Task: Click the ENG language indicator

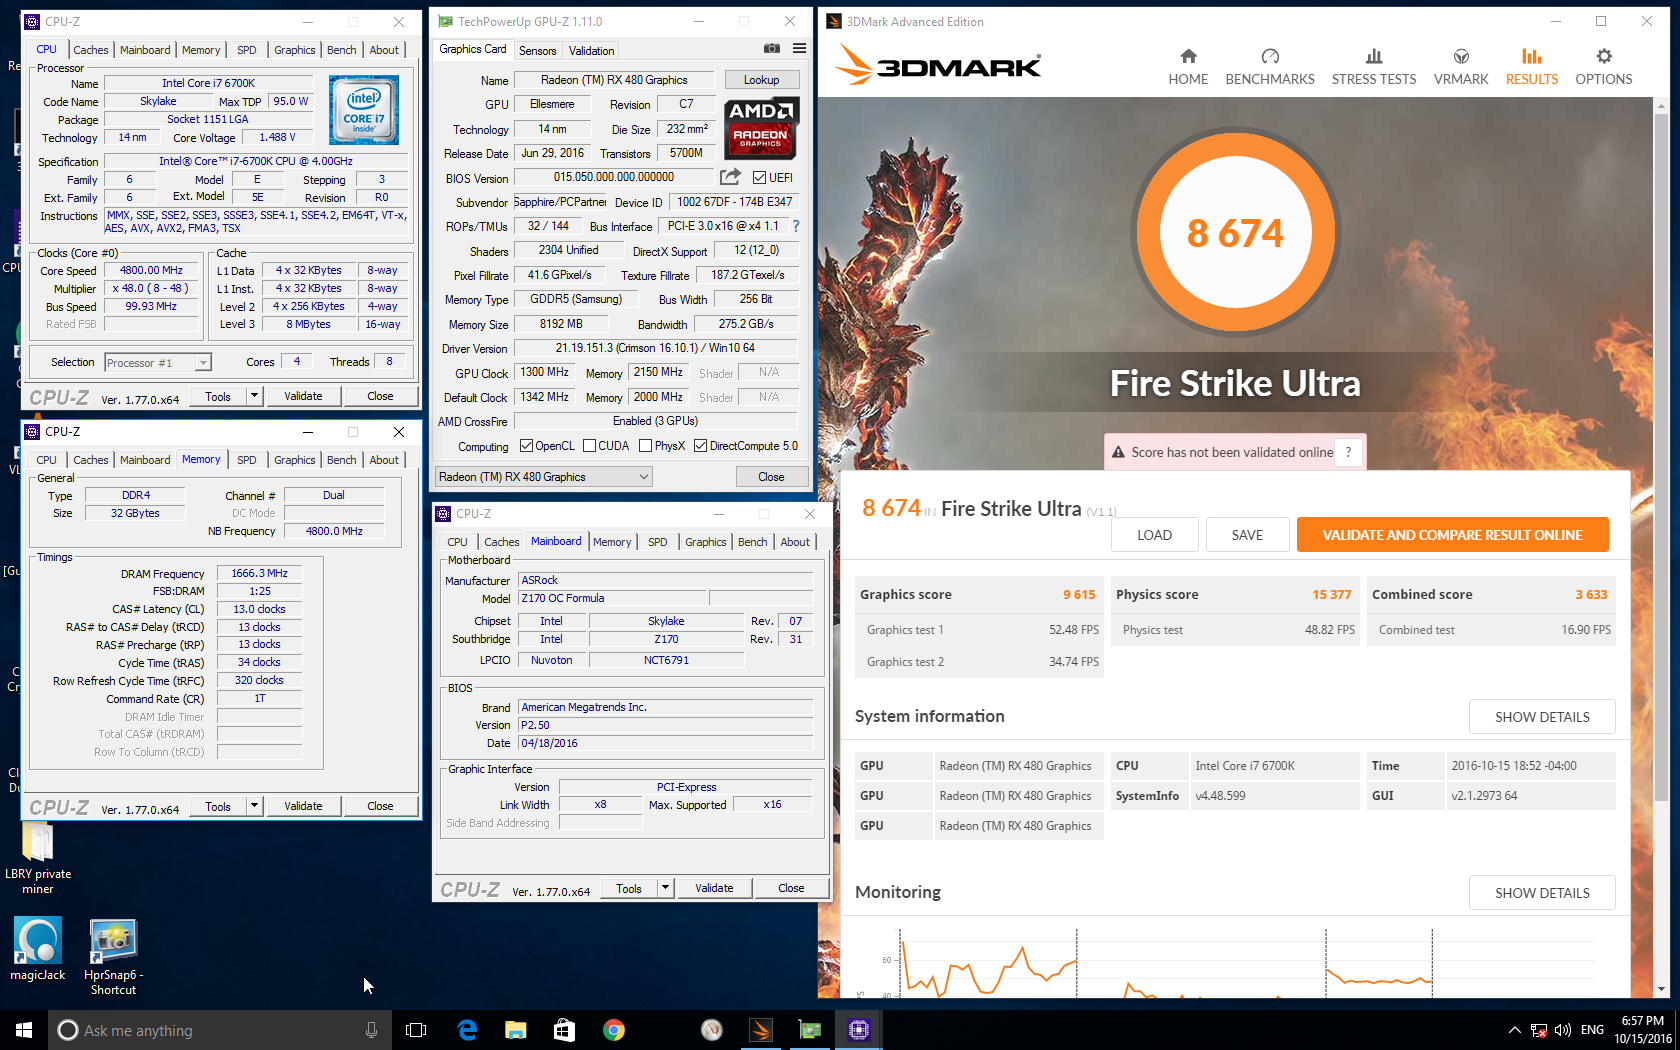Action: (x=1593, y=1030)
